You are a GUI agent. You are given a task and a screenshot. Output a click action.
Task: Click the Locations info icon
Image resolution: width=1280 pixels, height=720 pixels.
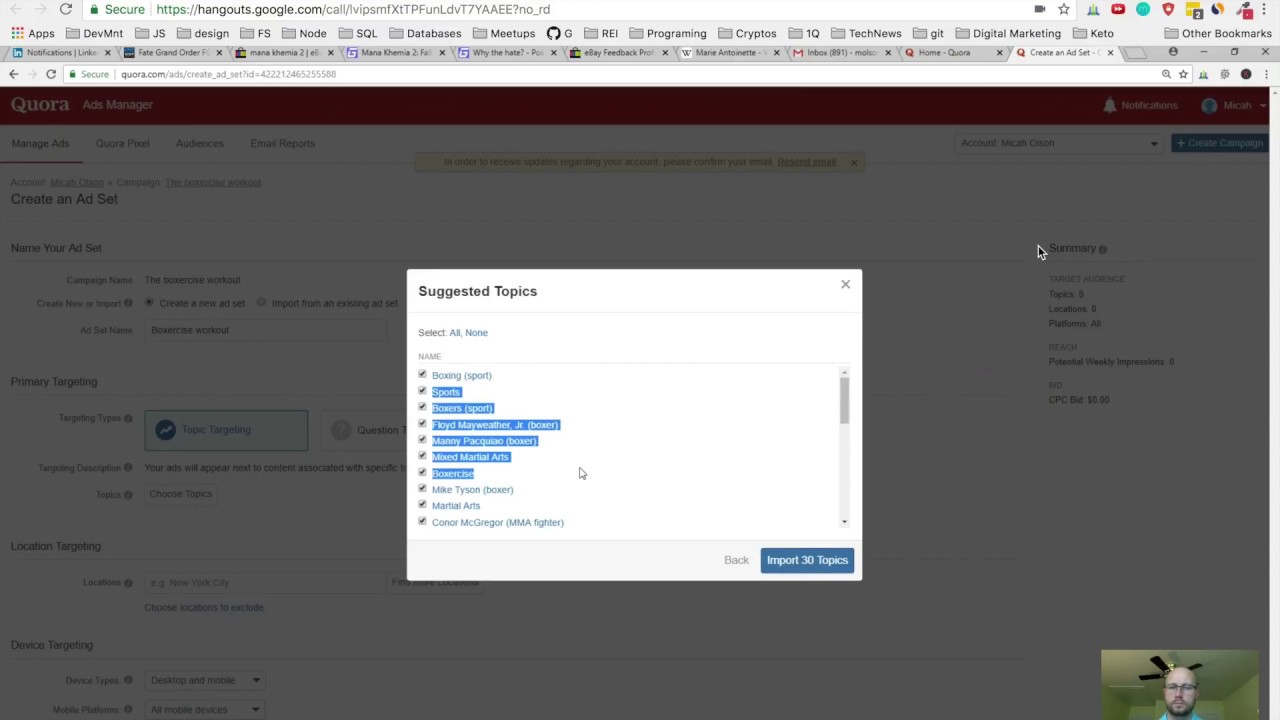128,583
